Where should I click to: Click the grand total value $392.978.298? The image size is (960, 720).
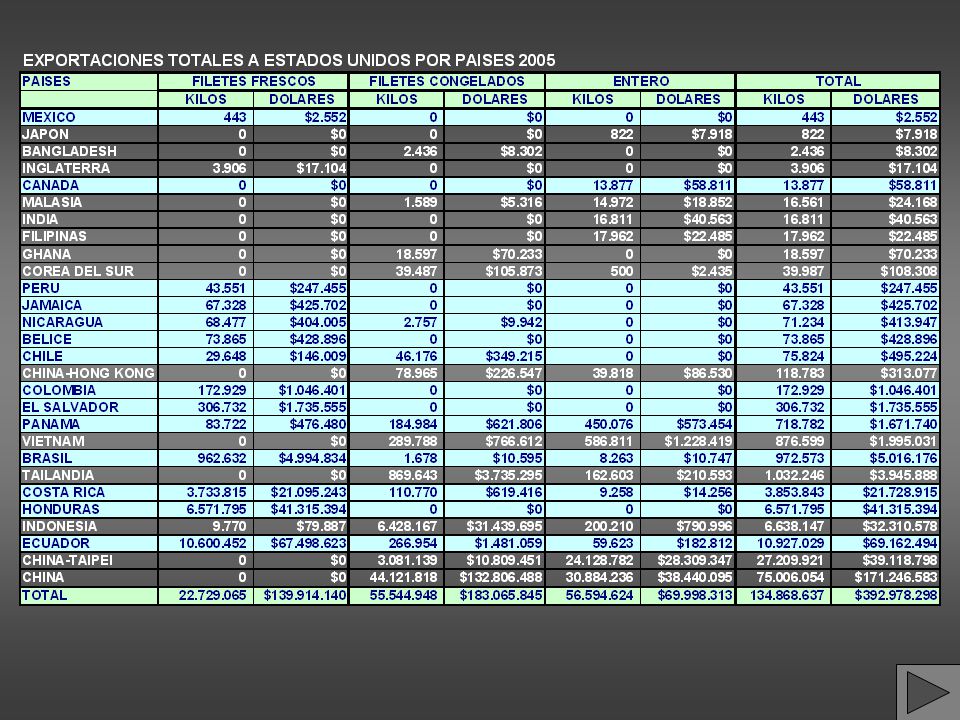click(x=896, y=595)
